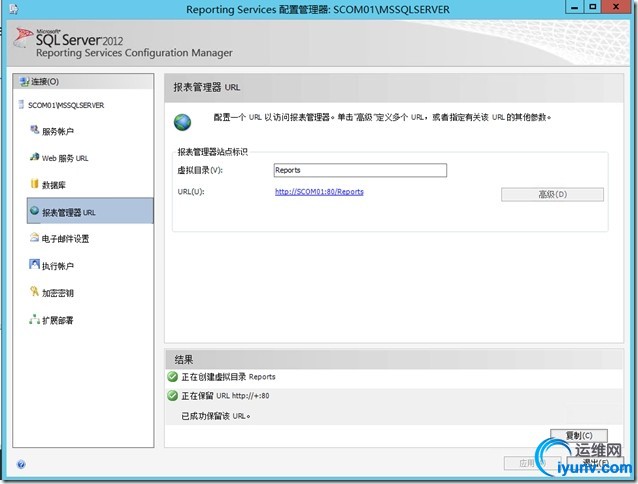Screen dimensions: 638x484
Task: Maximize the configuration manager window
Action: coord(593,7)
